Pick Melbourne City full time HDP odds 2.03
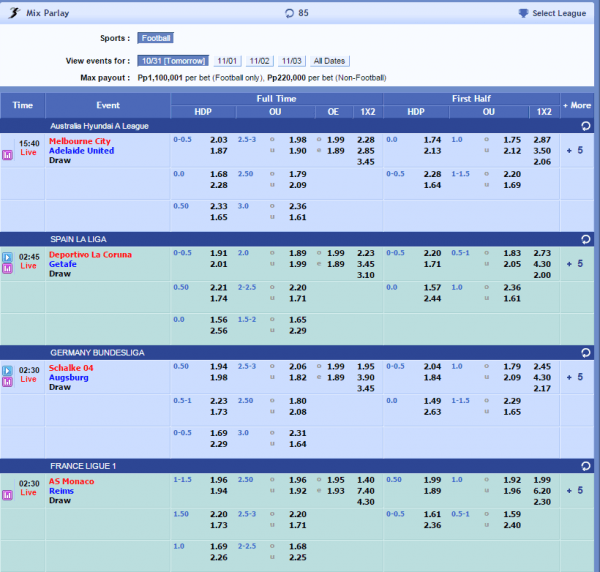This screenshot has width=600, height=572. click(219, 140)
